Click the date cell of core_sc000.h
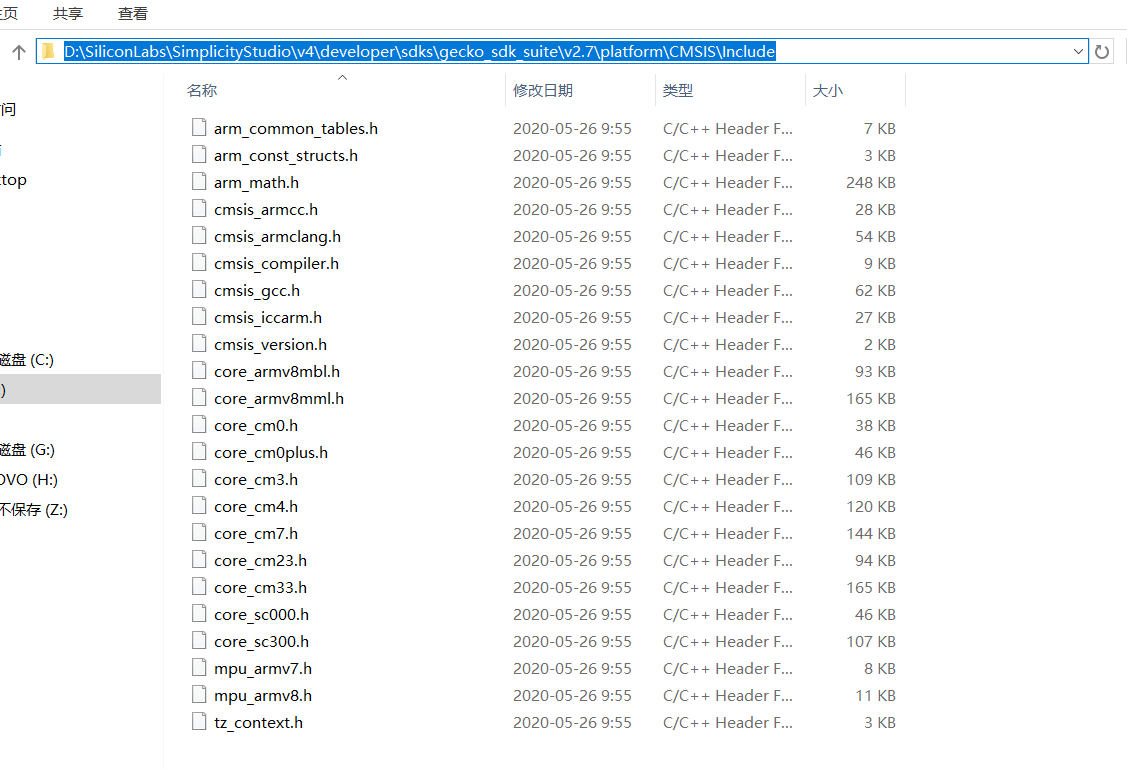The width and height of the screenshot is (1127, 769). (572, 614)
